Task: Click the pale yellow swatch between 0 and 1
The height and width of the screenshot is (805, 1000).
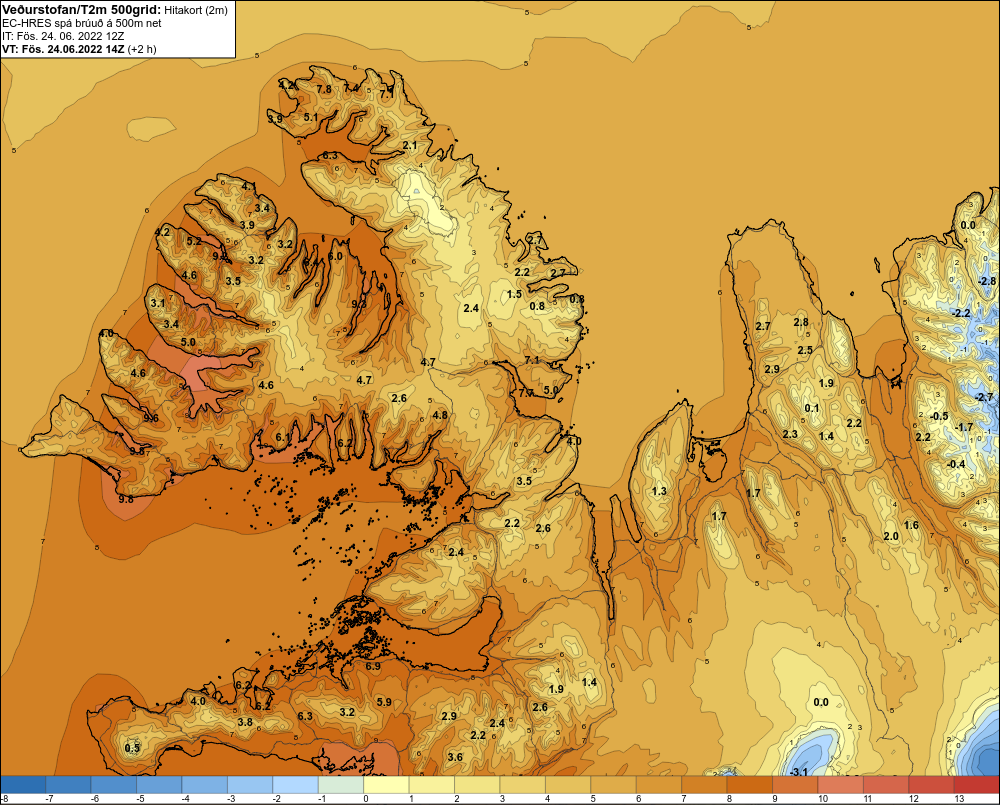Action: tap(386, 784)
